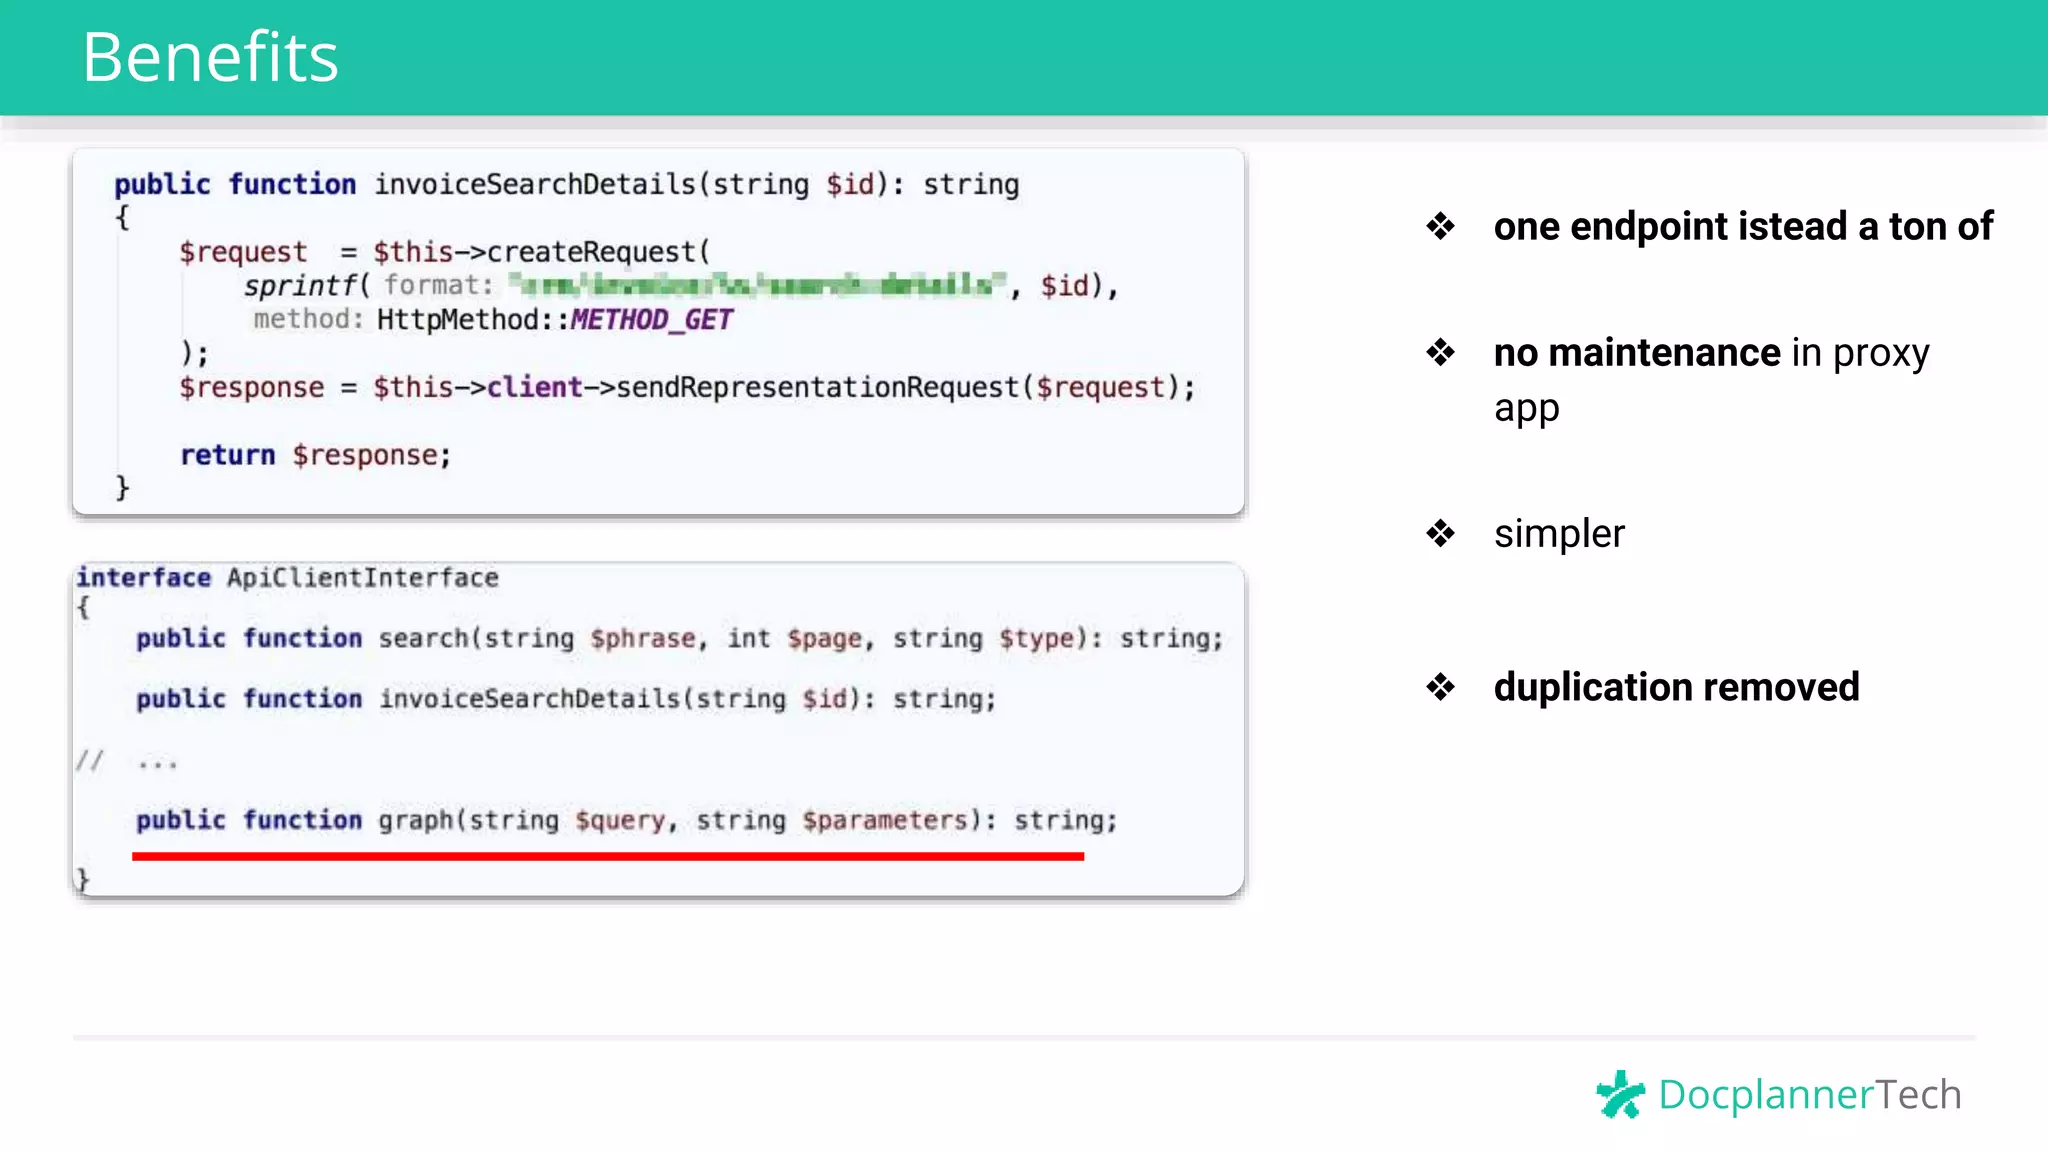
Task: Click the 'return $response;' line
Action: click(x=315, y=455)
